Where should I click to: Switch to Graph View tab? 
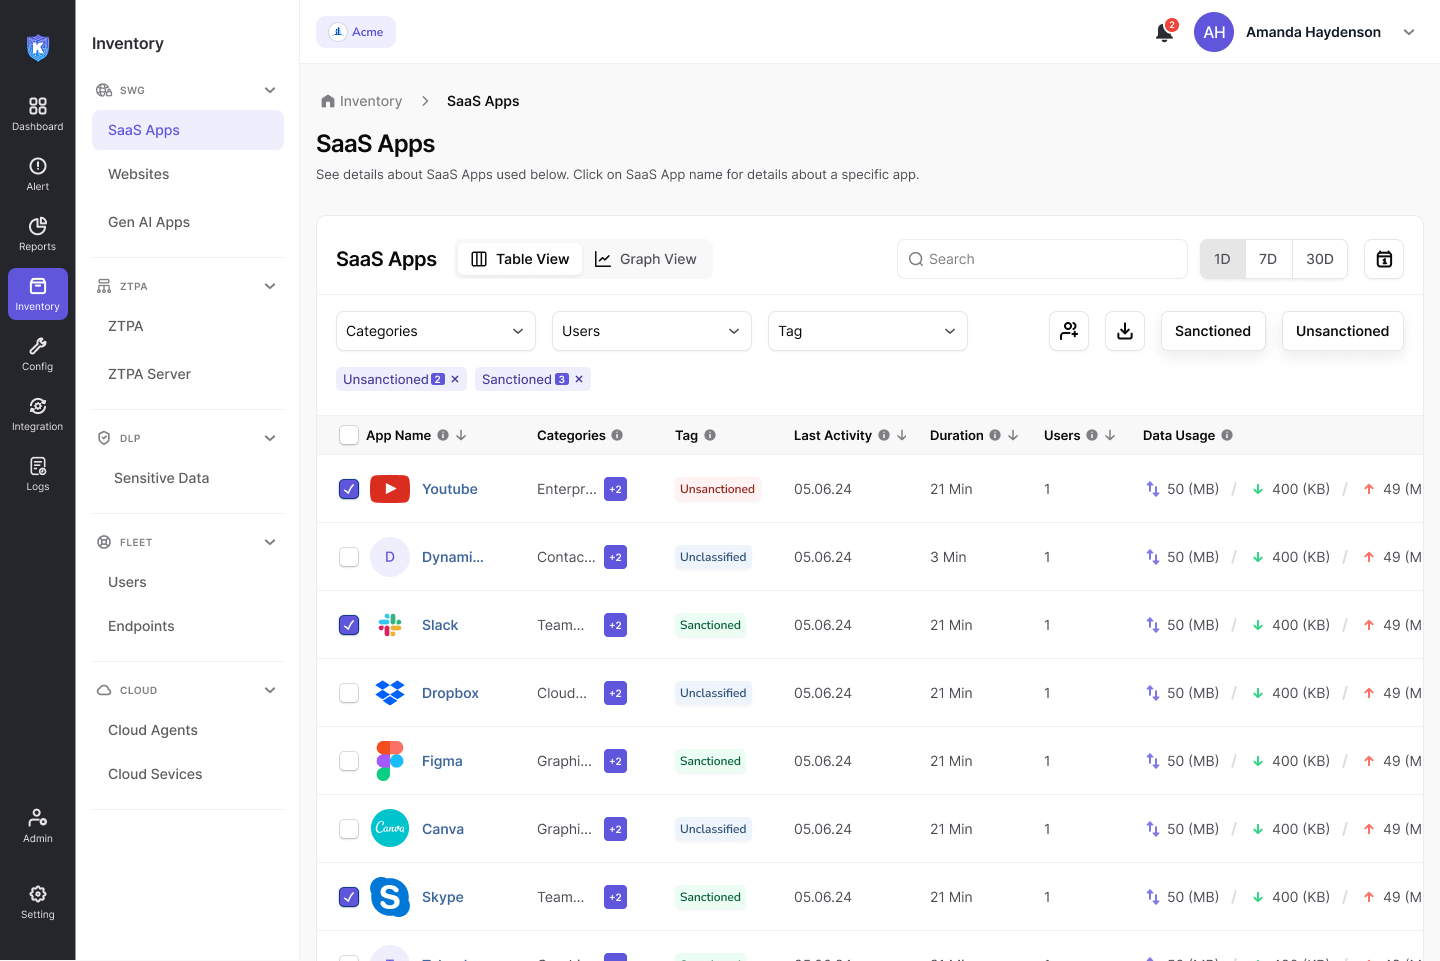tap(646, 259)
